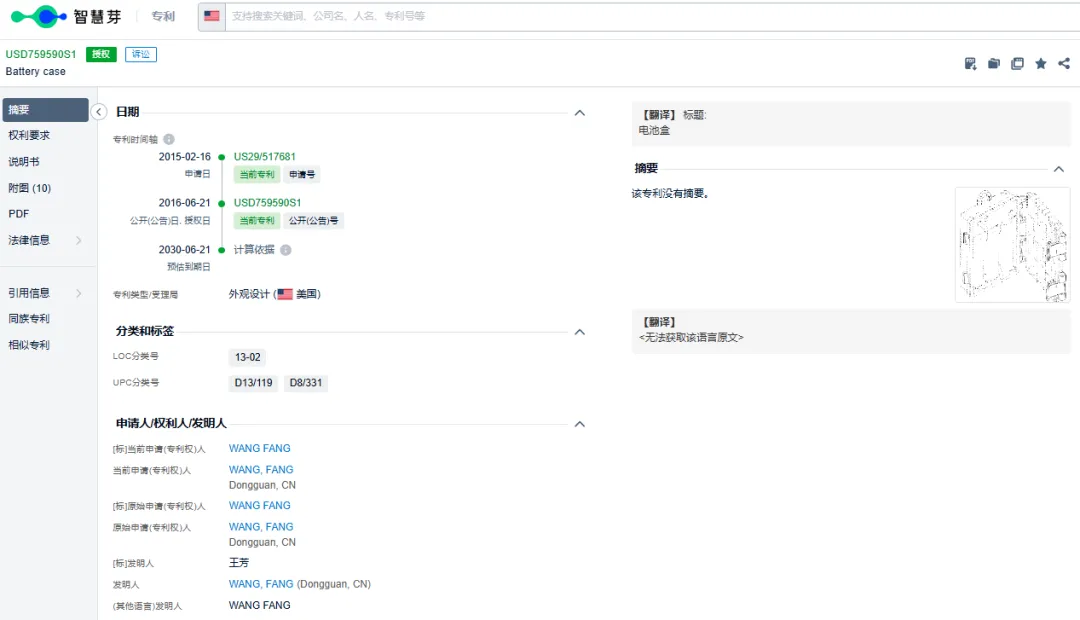Screen dimensions: 1080x620
Task: Select UPC classification D8/331
Action: 306,383
